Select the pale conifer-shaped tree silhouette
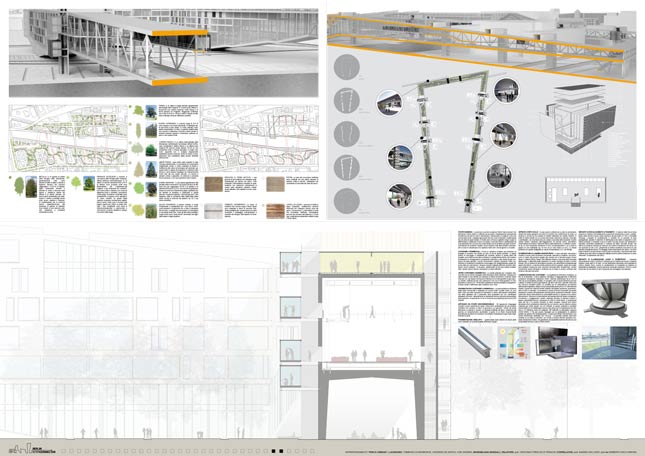Screen dimensions: 645x456 (138, 169)
